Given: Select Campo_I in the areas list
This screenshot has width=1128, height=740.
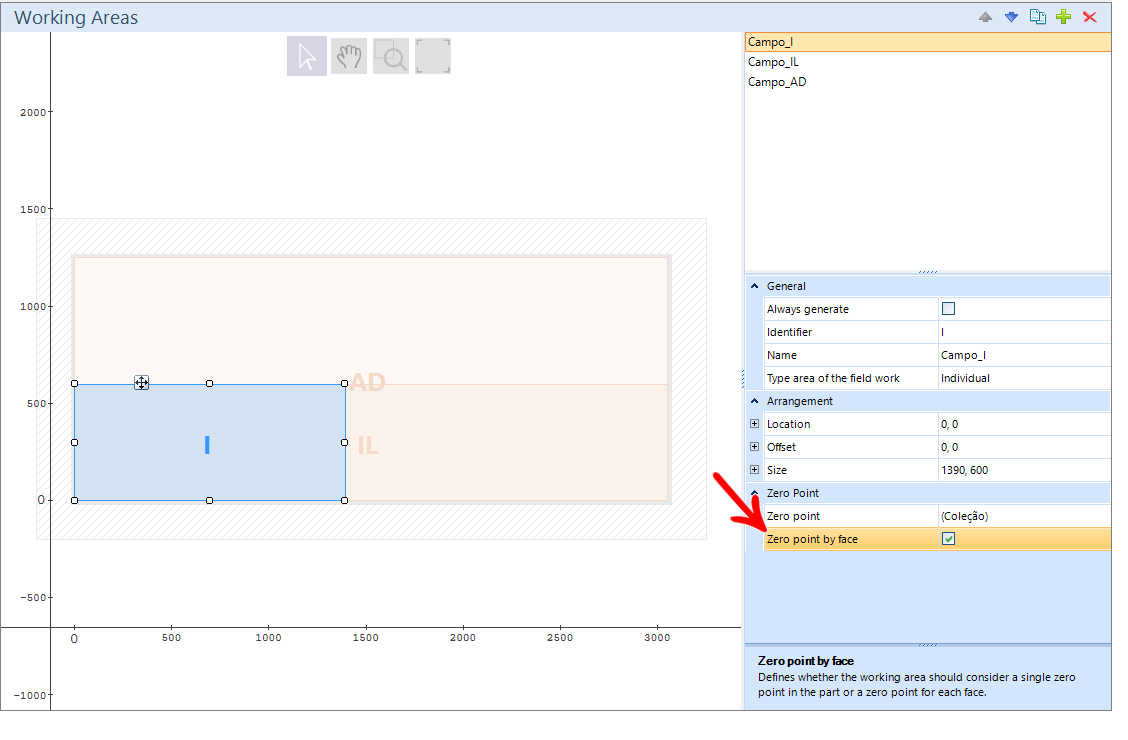Looking at the screenshot, I should coord(928,42).
